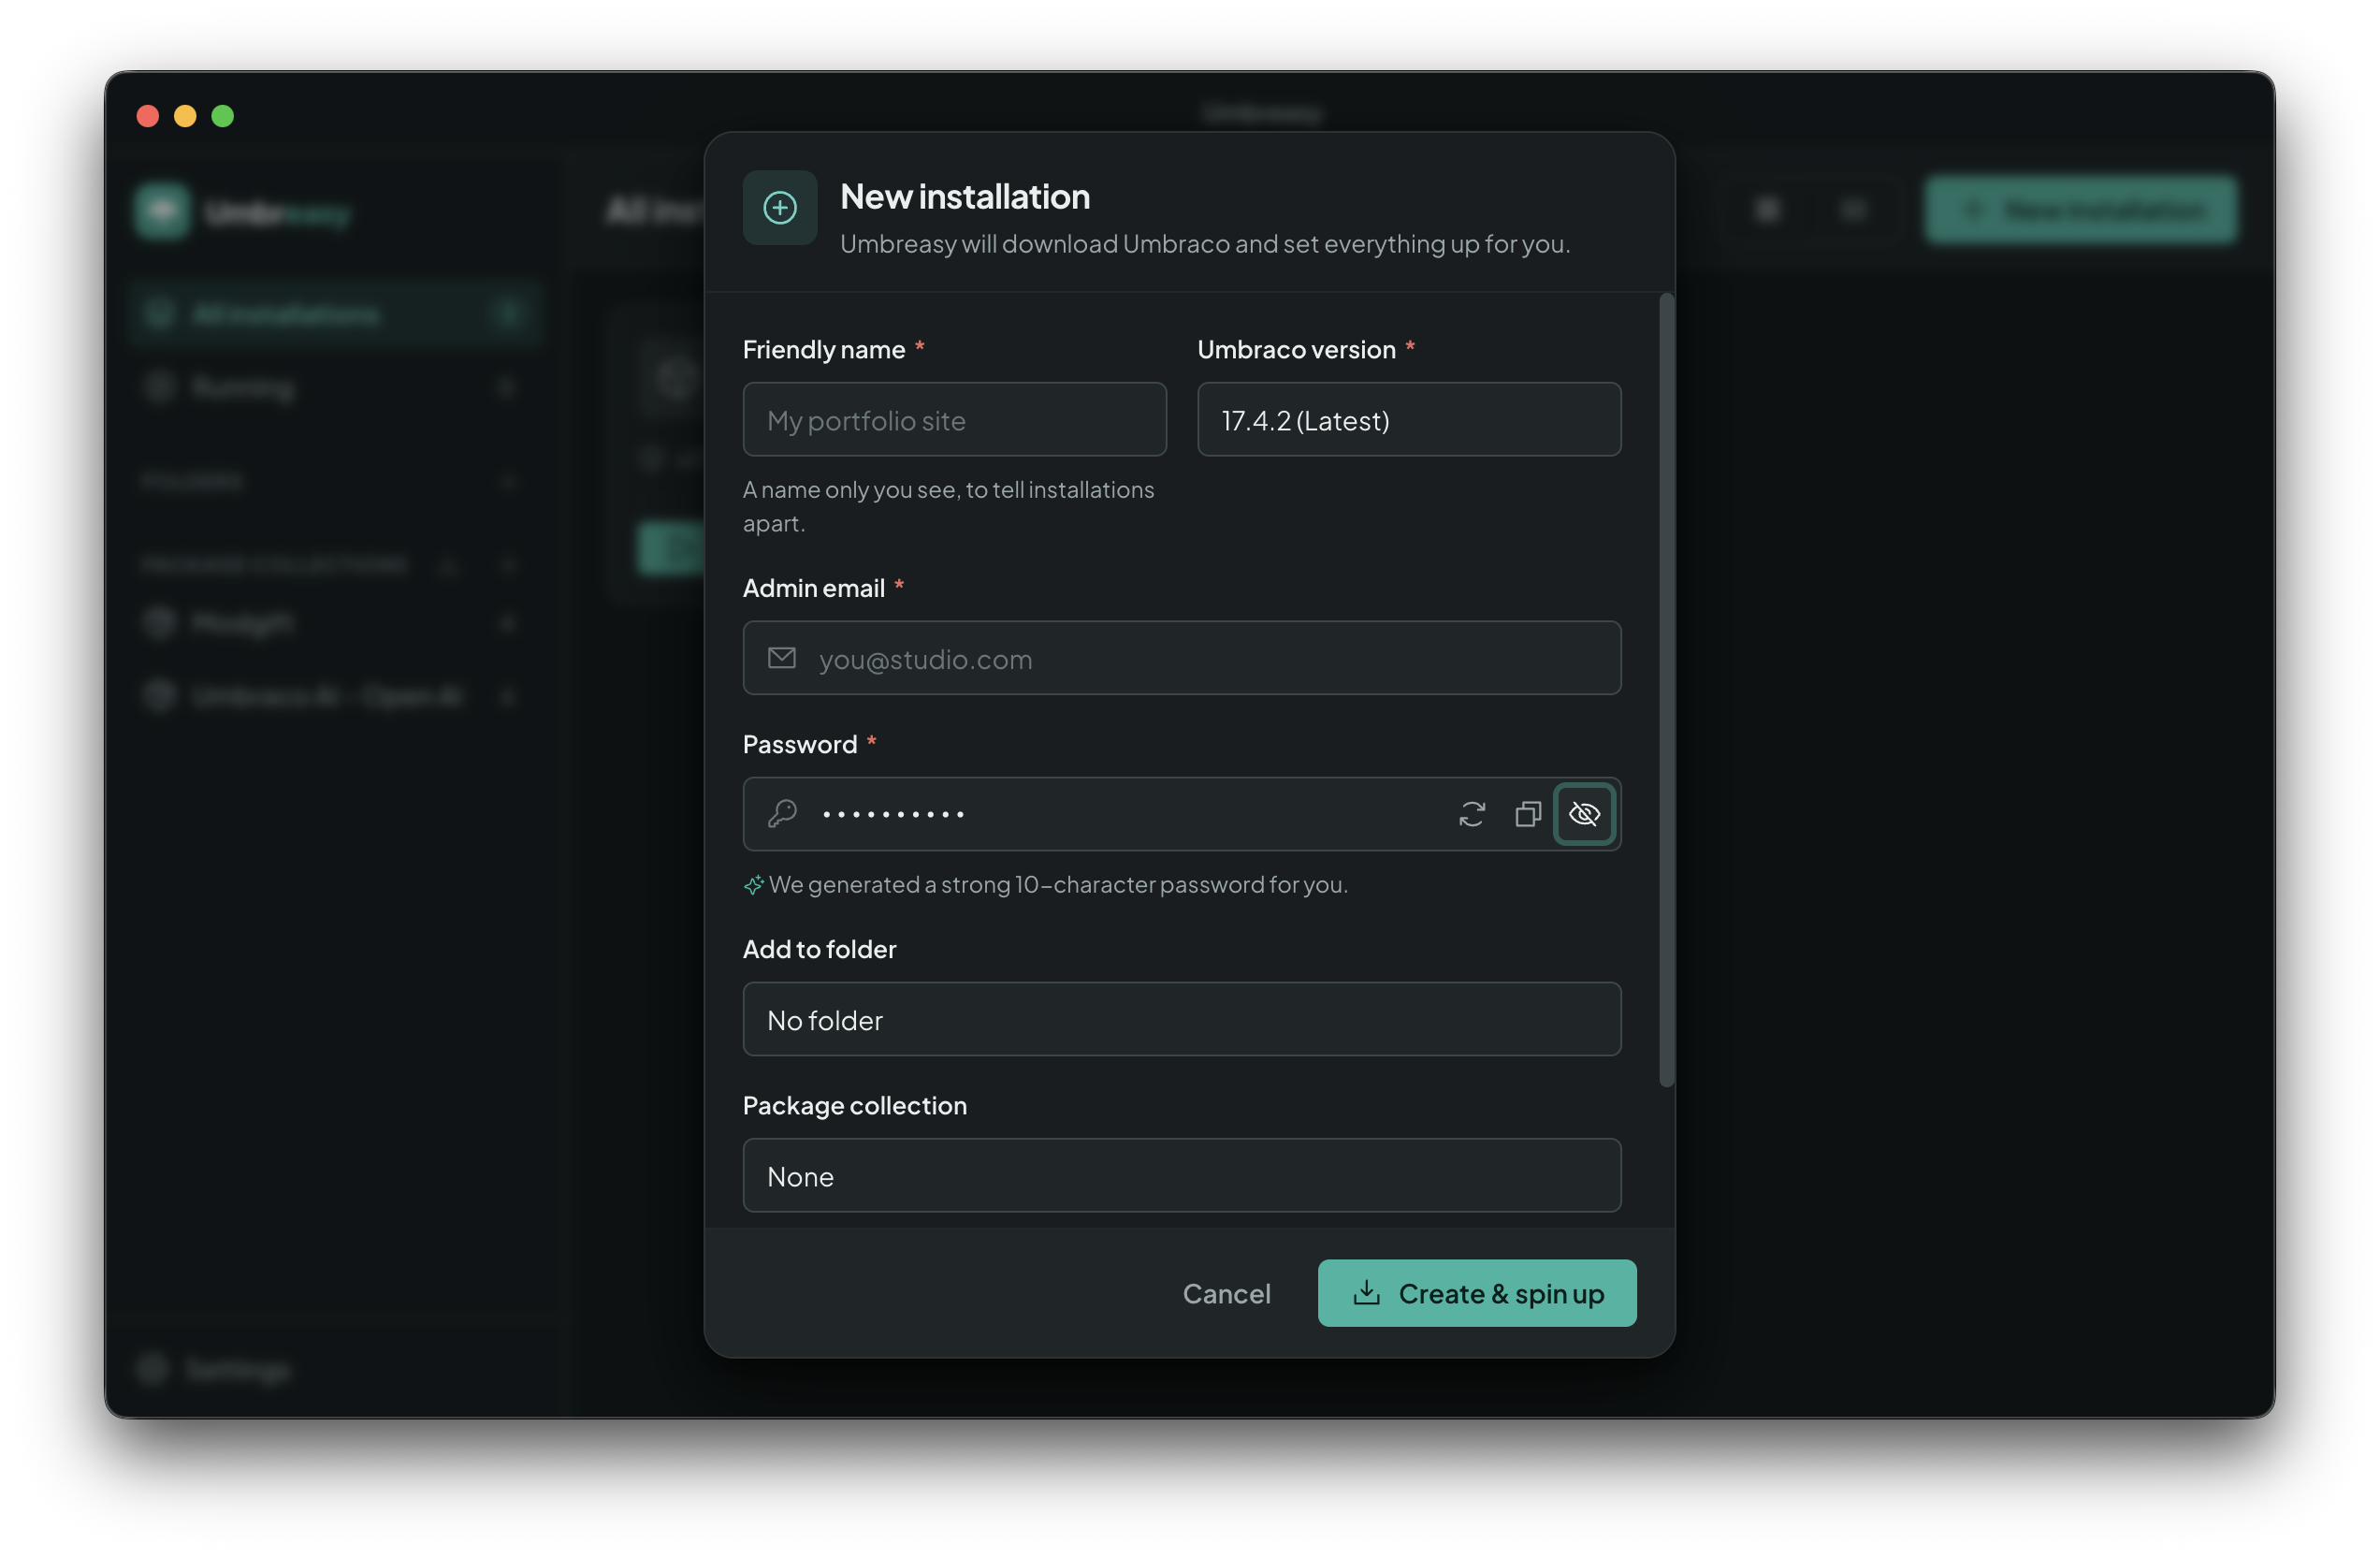Viewport: 2380px width, 1557px height.
Task: Click the Admin email input field
Action: click(x=1181, y=658)
